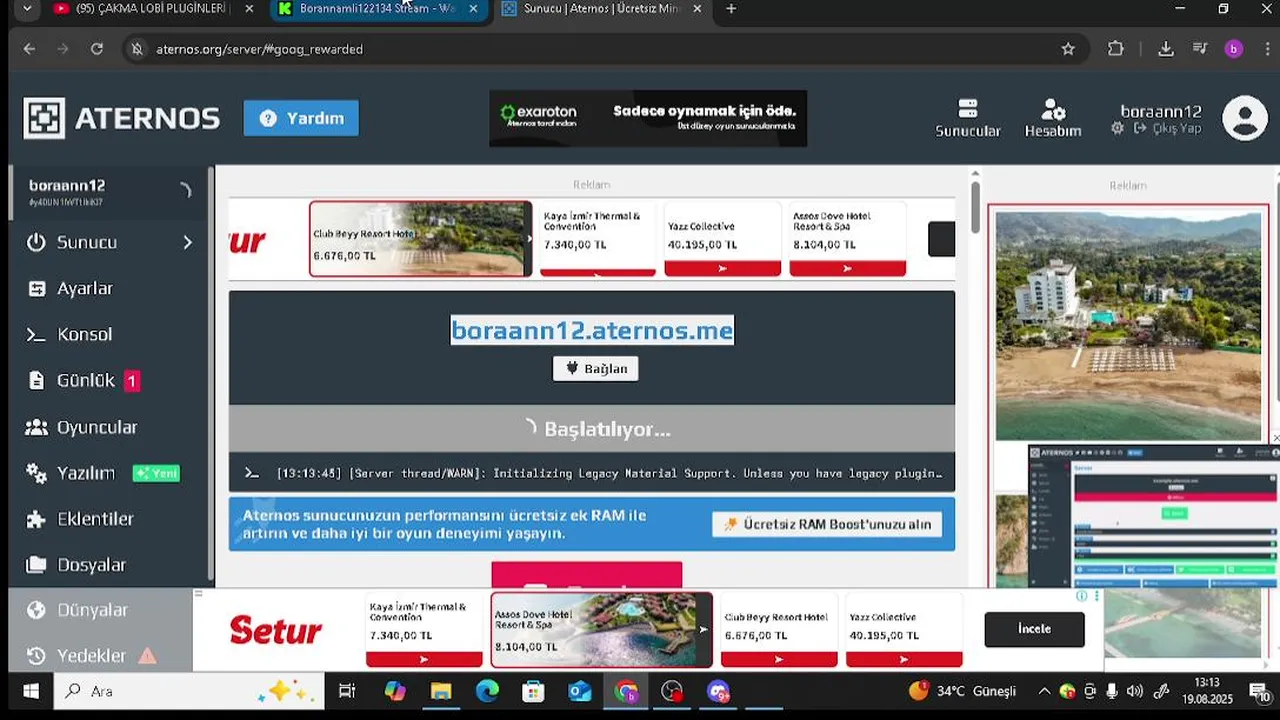
Task: Click Assos Dove Hotel top ad card
Action: click(847, 241)
